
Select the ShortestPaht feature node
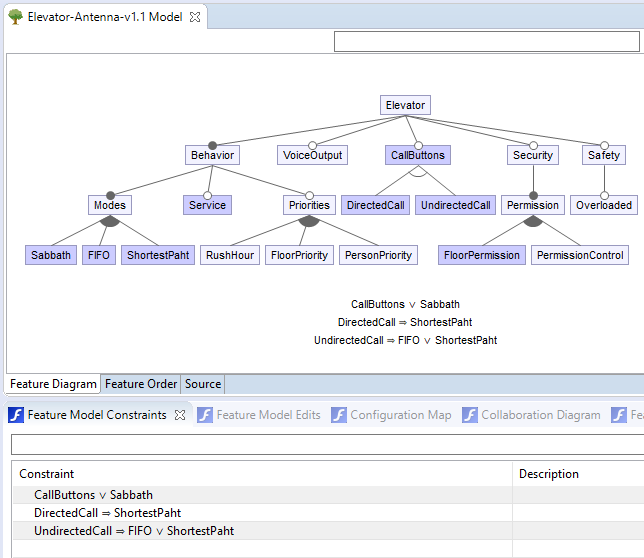[158, 255]
